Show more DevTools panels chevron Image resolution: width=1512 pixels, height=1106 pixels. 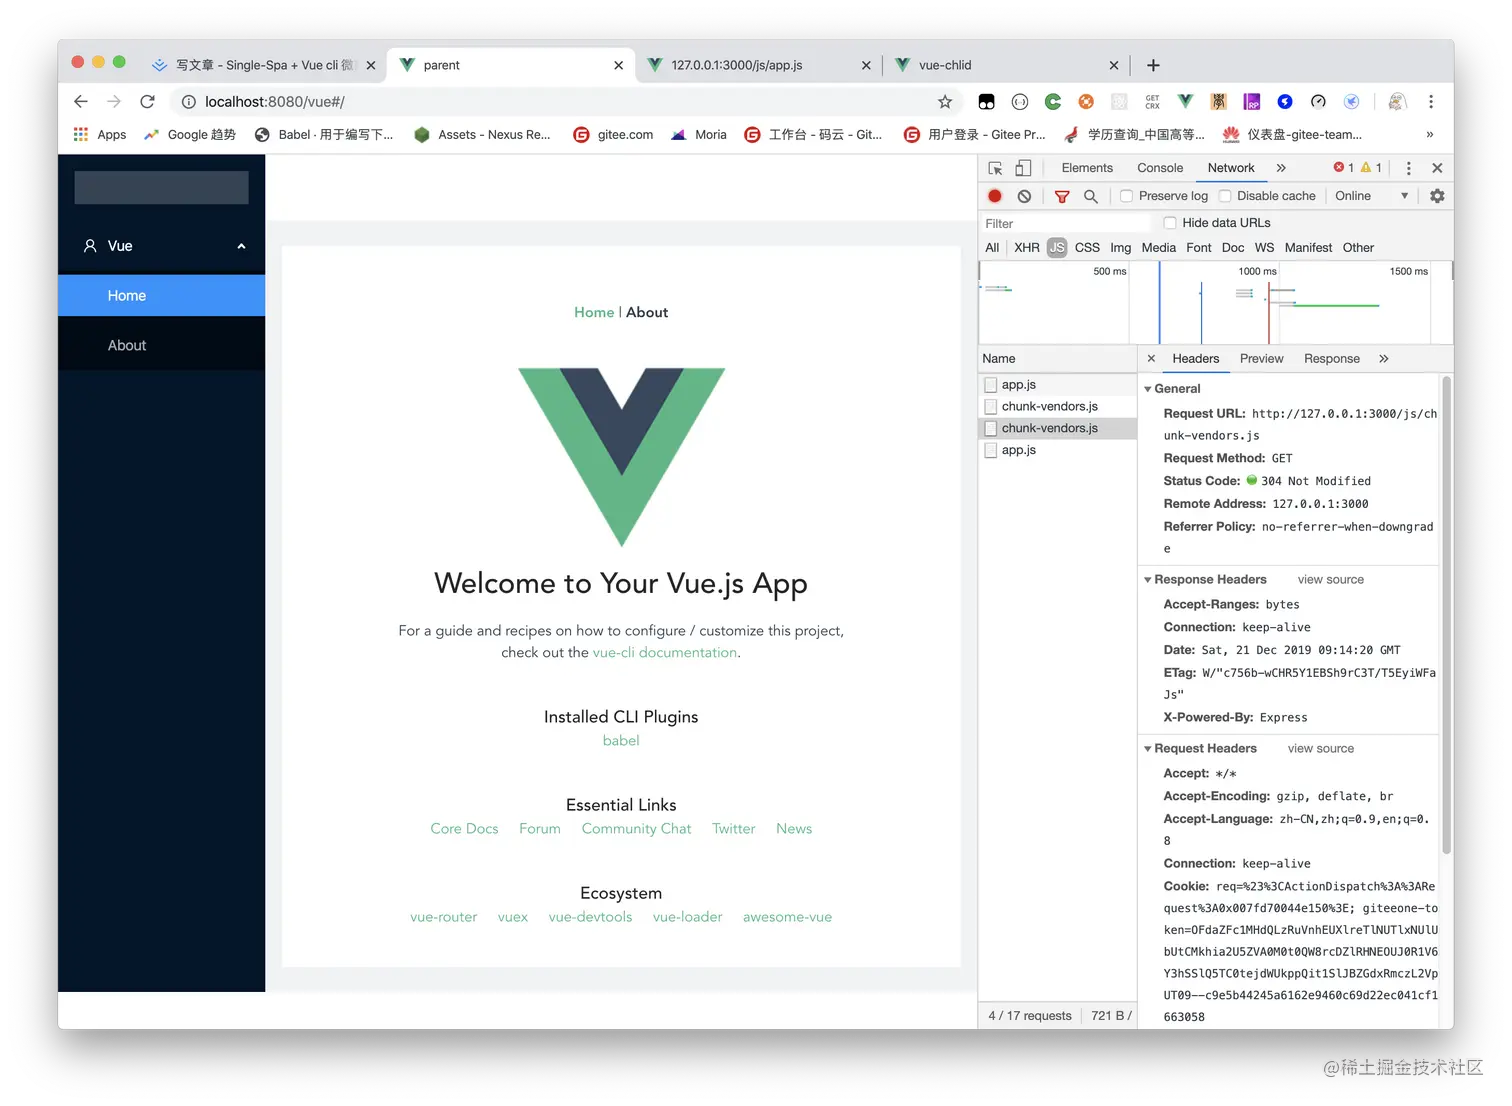pyautogui.click(x=1281, y=168)
